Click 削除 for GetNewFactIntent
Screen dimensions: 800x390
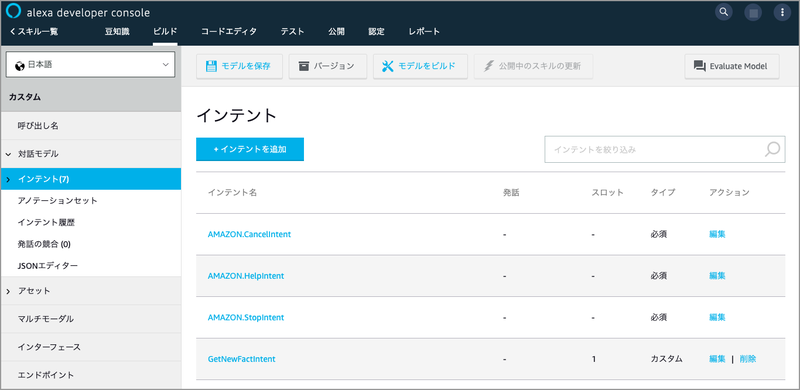click(x=748, y=359)
